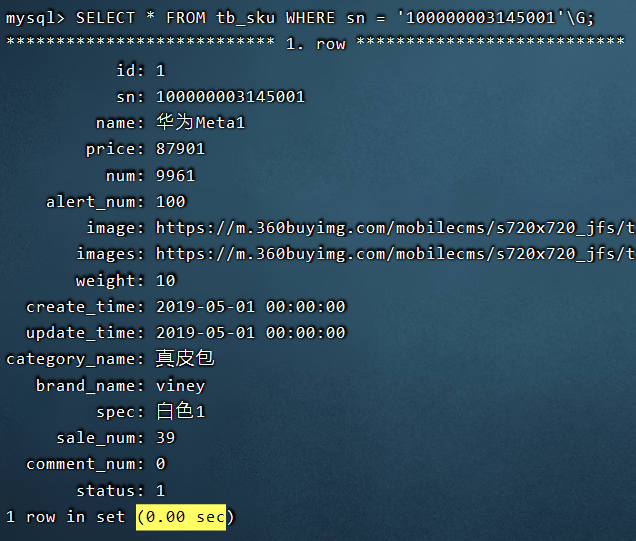The height and width of the screenshot is (541, 636).
Task: Click the 'category_name:' field label
Action: (75, 359)
